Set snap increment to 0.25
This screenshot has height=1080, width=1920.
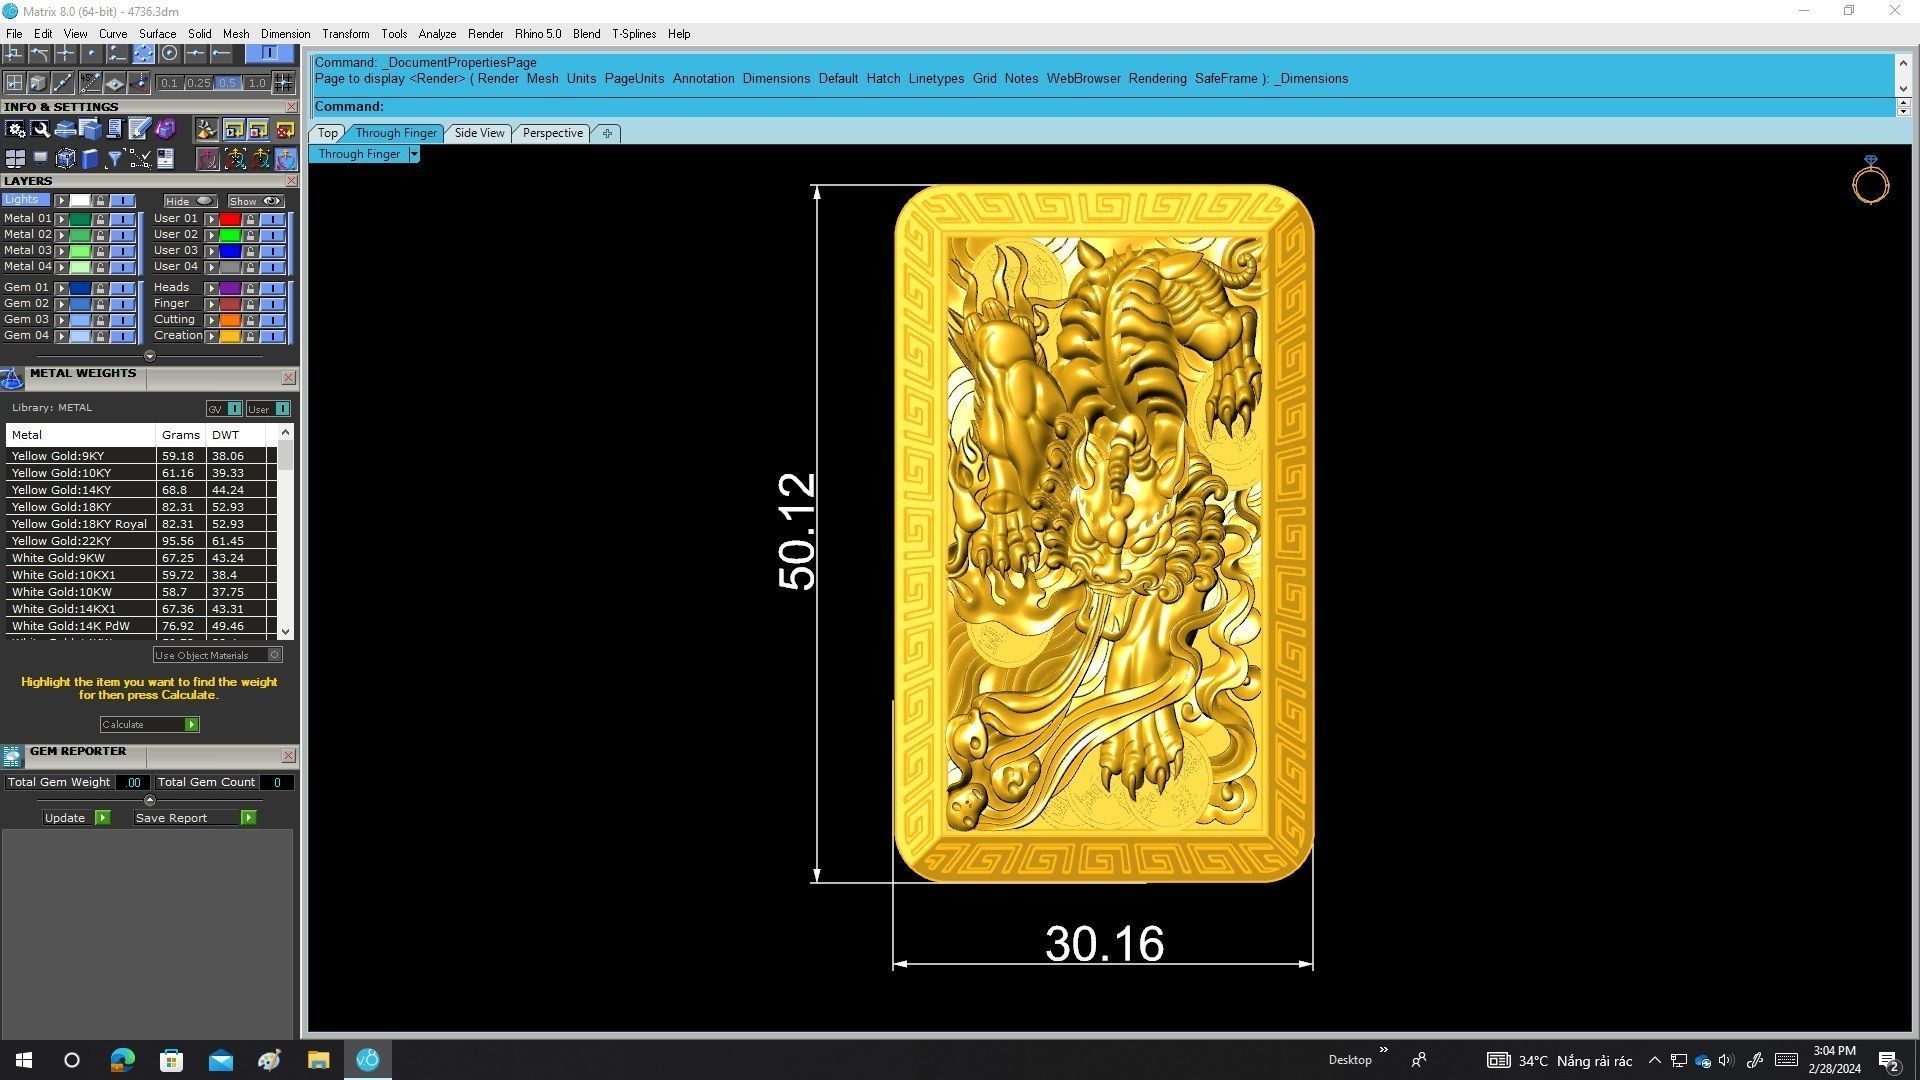click(x=198, y=83)
